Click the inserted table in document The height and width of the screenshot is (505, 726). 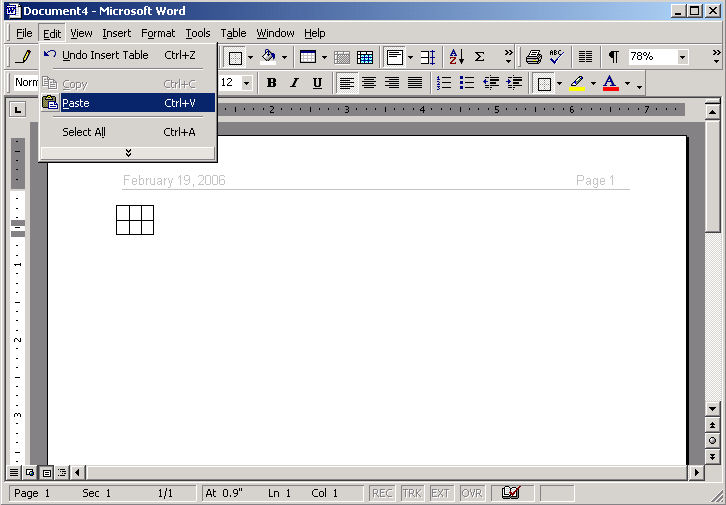135,220
